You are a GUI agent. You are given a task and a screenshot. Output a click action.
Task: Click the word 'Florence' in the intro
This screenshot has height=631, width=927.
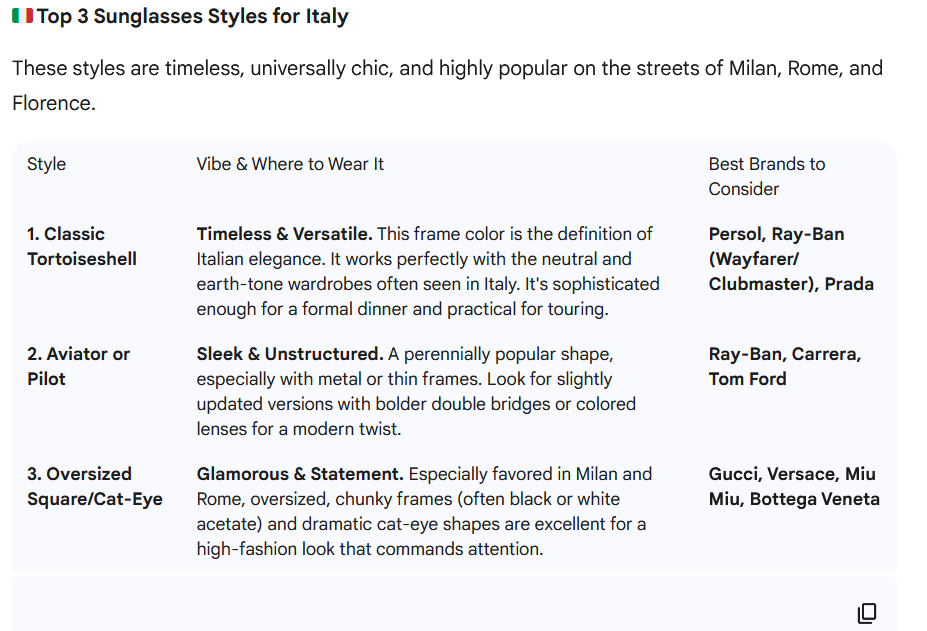coord(51,102)
